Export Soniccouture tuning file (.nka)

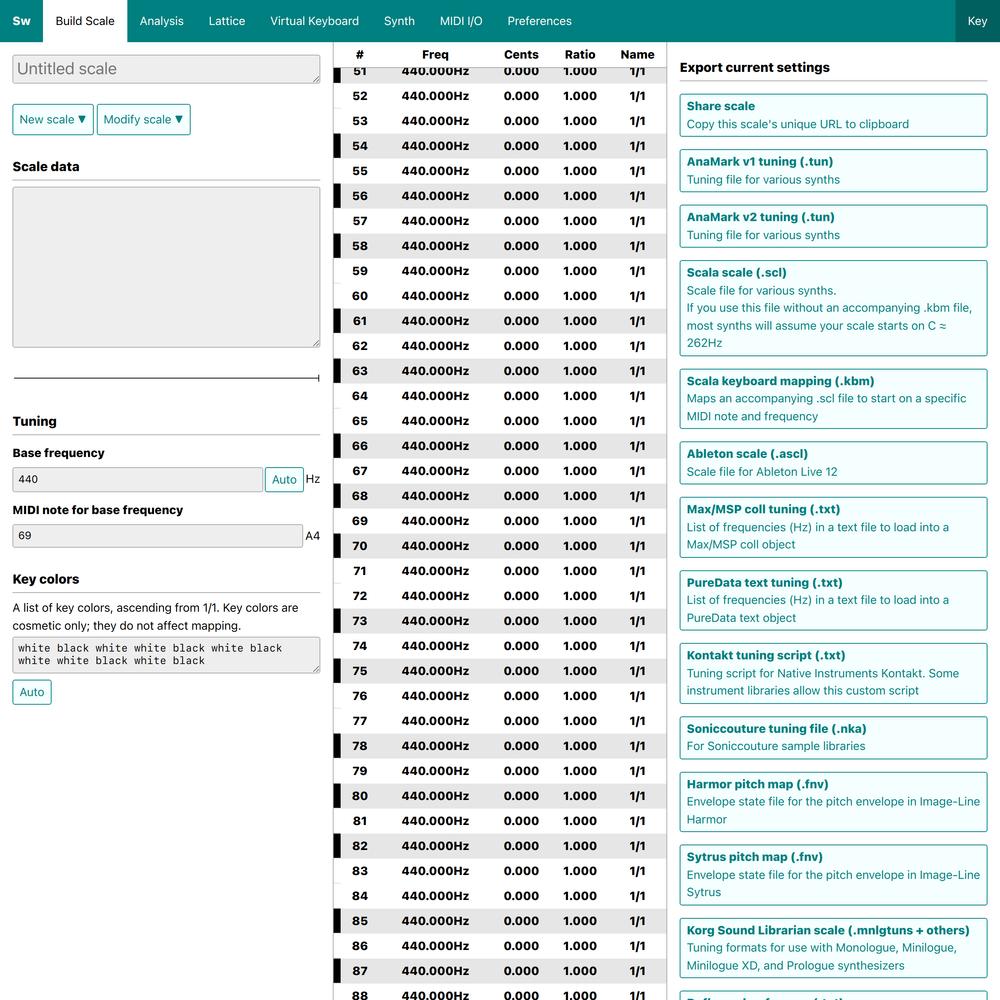coord(833,738)
